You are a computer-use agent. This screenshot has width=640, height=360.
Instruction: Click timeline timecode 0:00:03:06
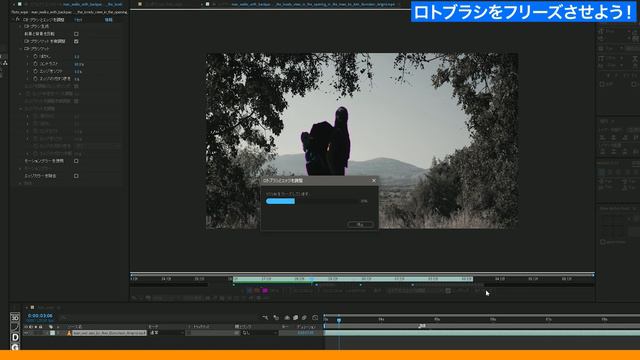pos(40,316)
